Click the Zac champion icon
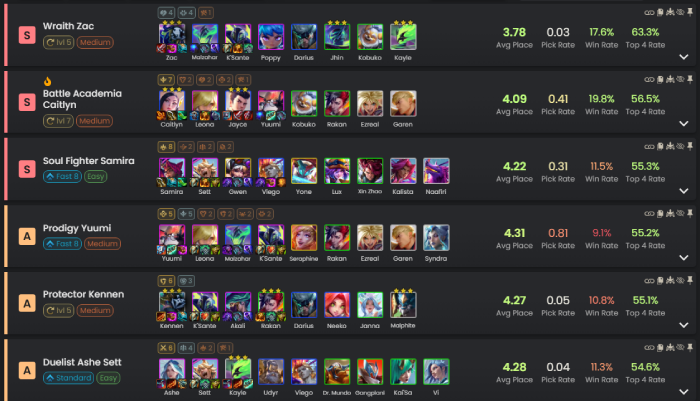The height and width of the screenshot is (401, 700). click(x=171, y=37)
